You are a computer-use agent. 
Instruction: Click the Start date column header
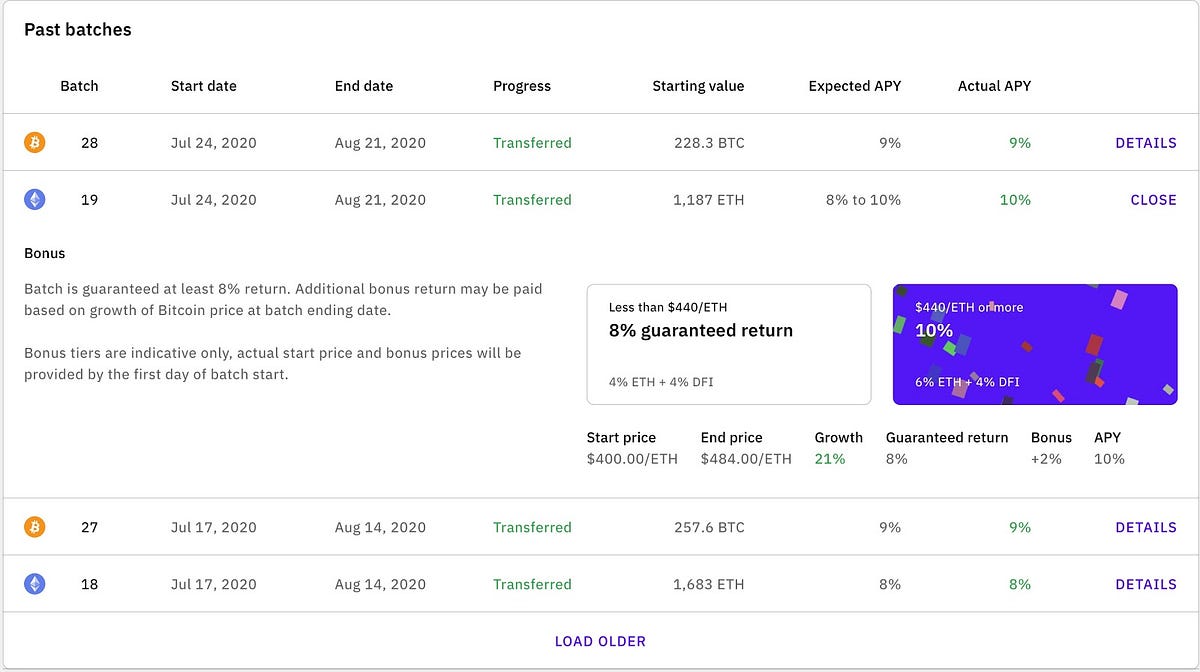[x=203, y=85]
